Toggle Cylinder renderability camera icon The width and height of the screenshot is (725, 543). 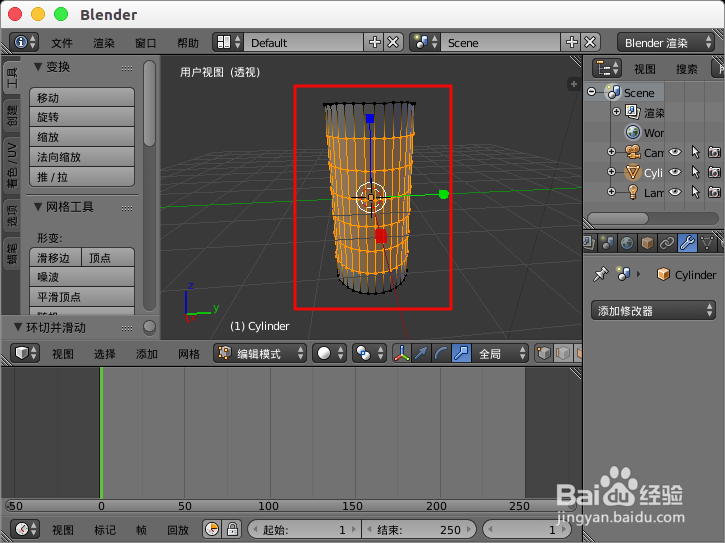pos(714,172)
